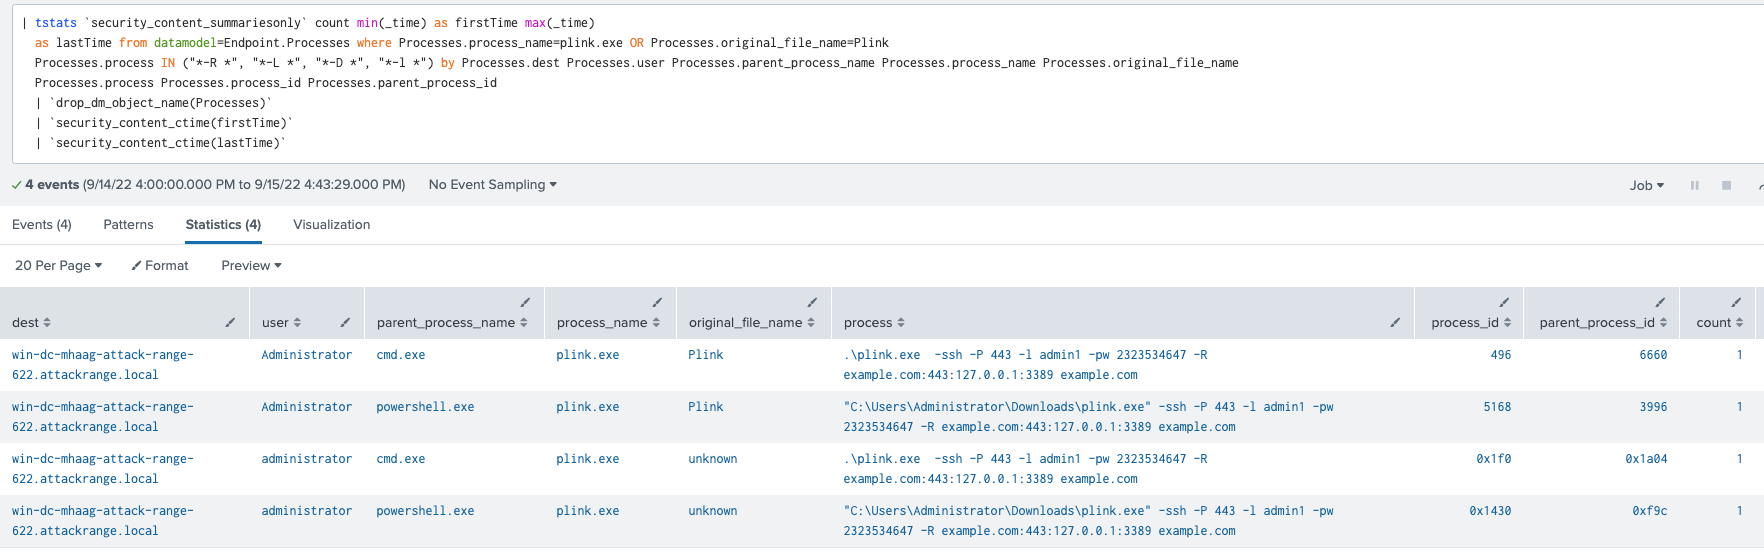The width and height of the screenshot is (1764, 556).
Task: Click process_id value 496
Action: click(1501, 355)
